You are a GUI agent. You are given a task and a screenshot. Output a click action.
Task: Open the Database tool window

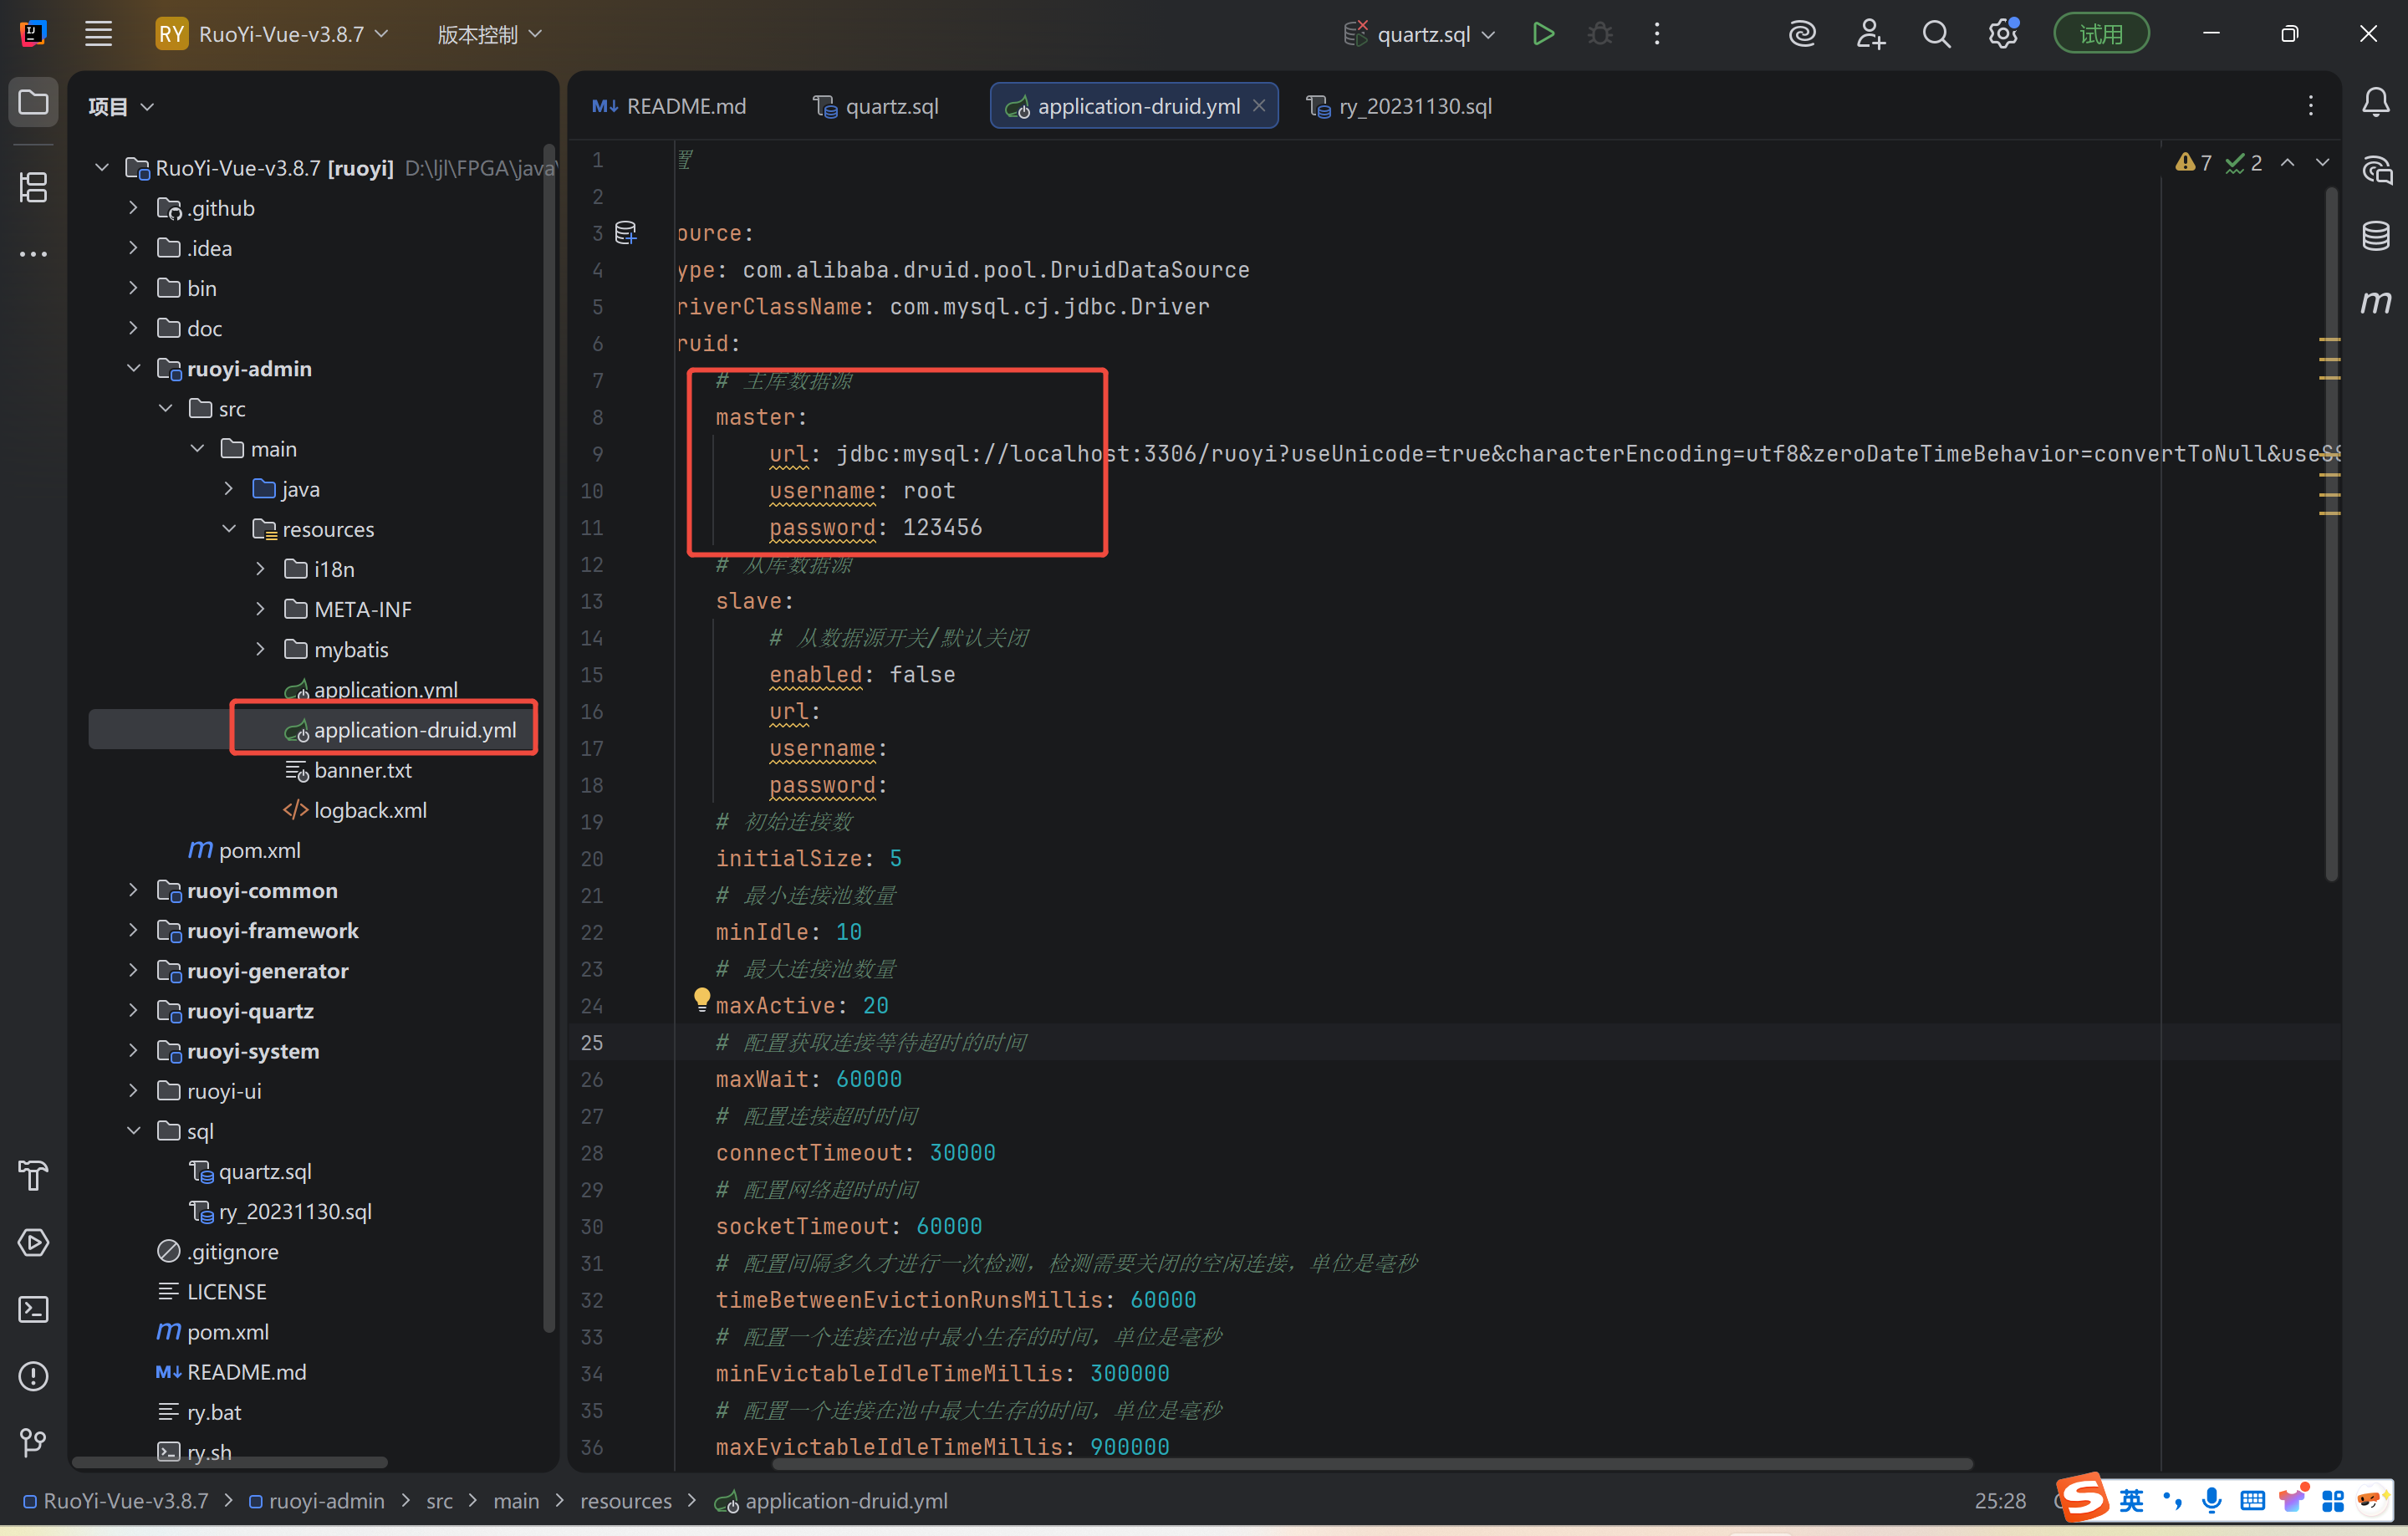point(2375,236)
